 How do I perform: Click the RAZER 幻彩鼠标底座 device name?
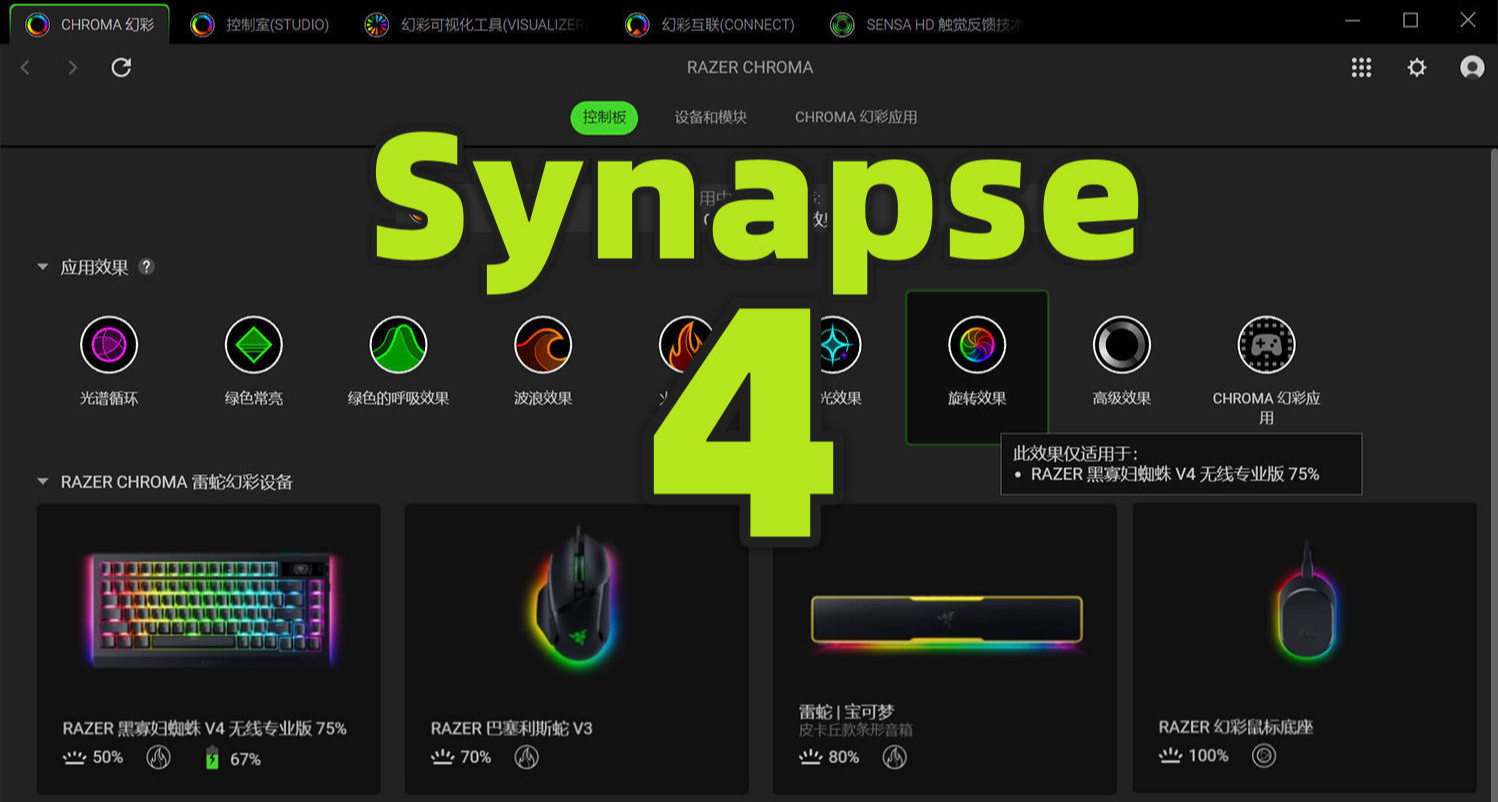click(1236, 727)
